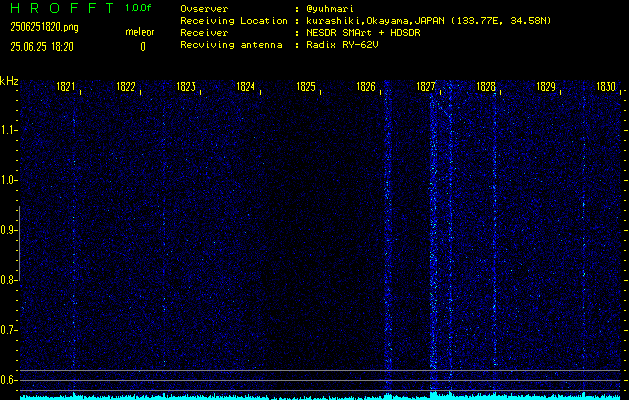Click the observer name @yuhmari

[x=330, y=9]
